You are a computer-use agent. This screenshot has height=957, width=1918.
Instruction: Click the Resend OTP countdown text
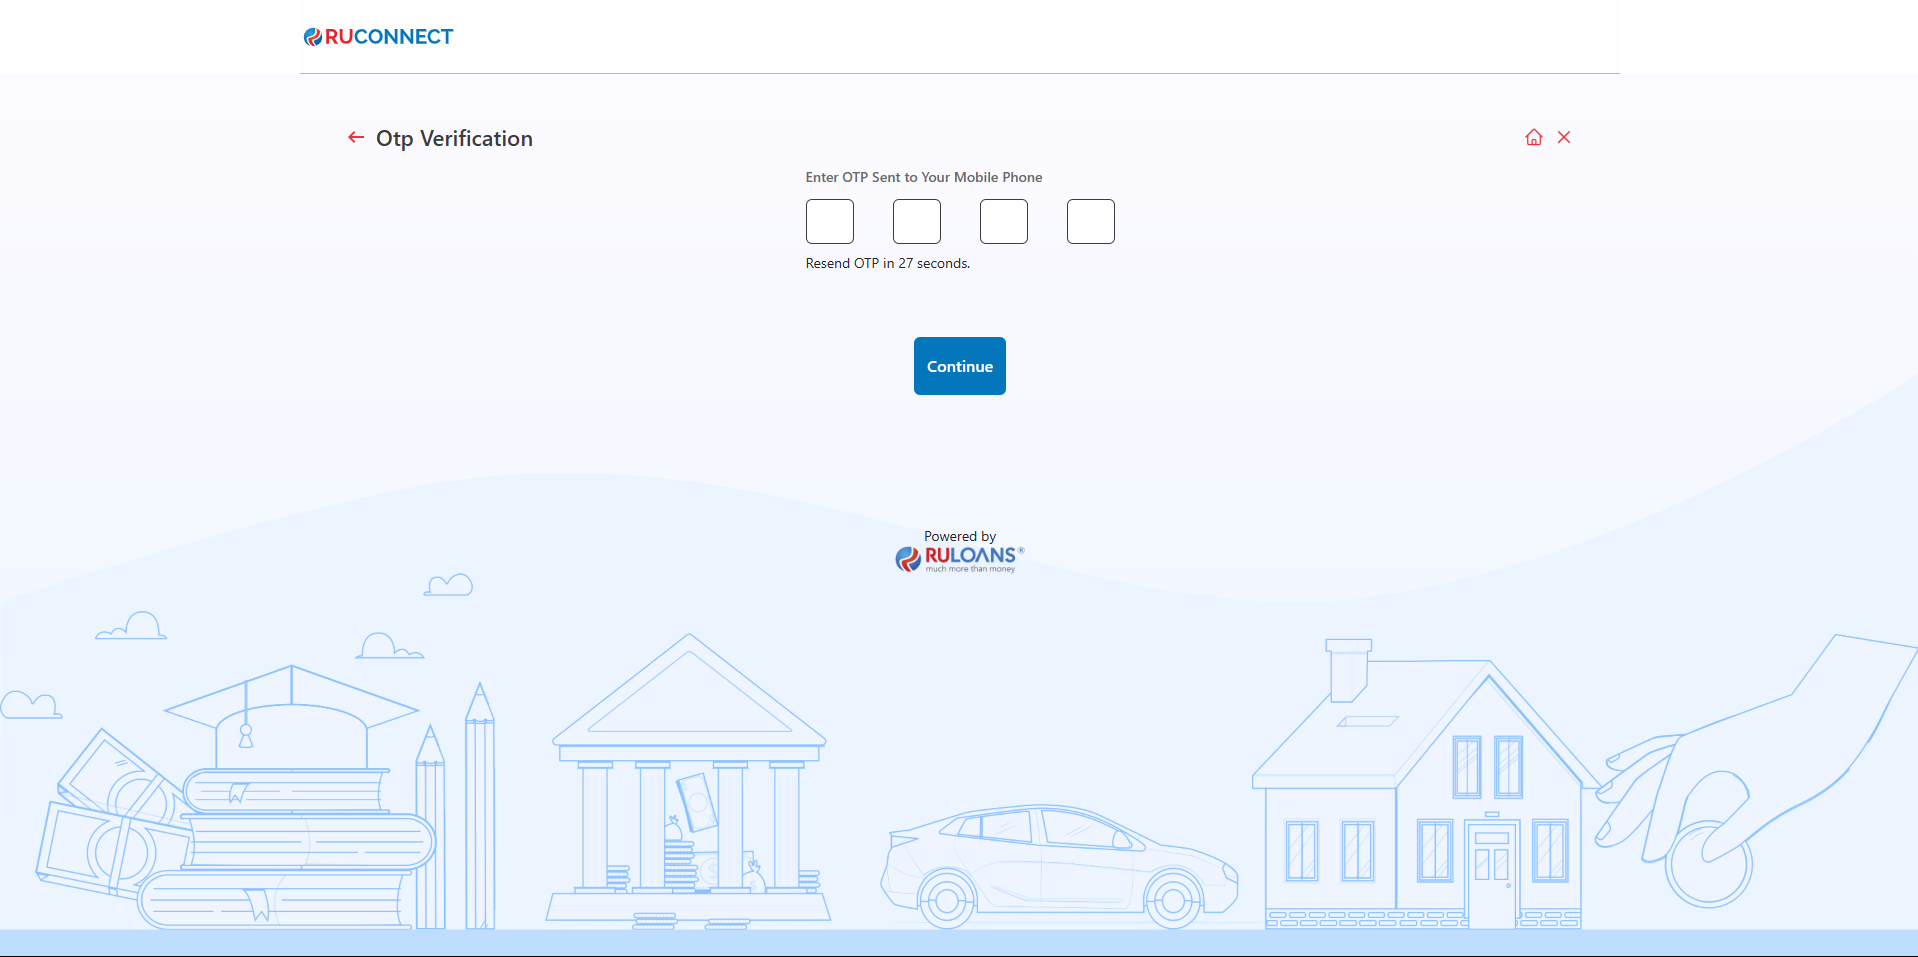pos(887,264)
